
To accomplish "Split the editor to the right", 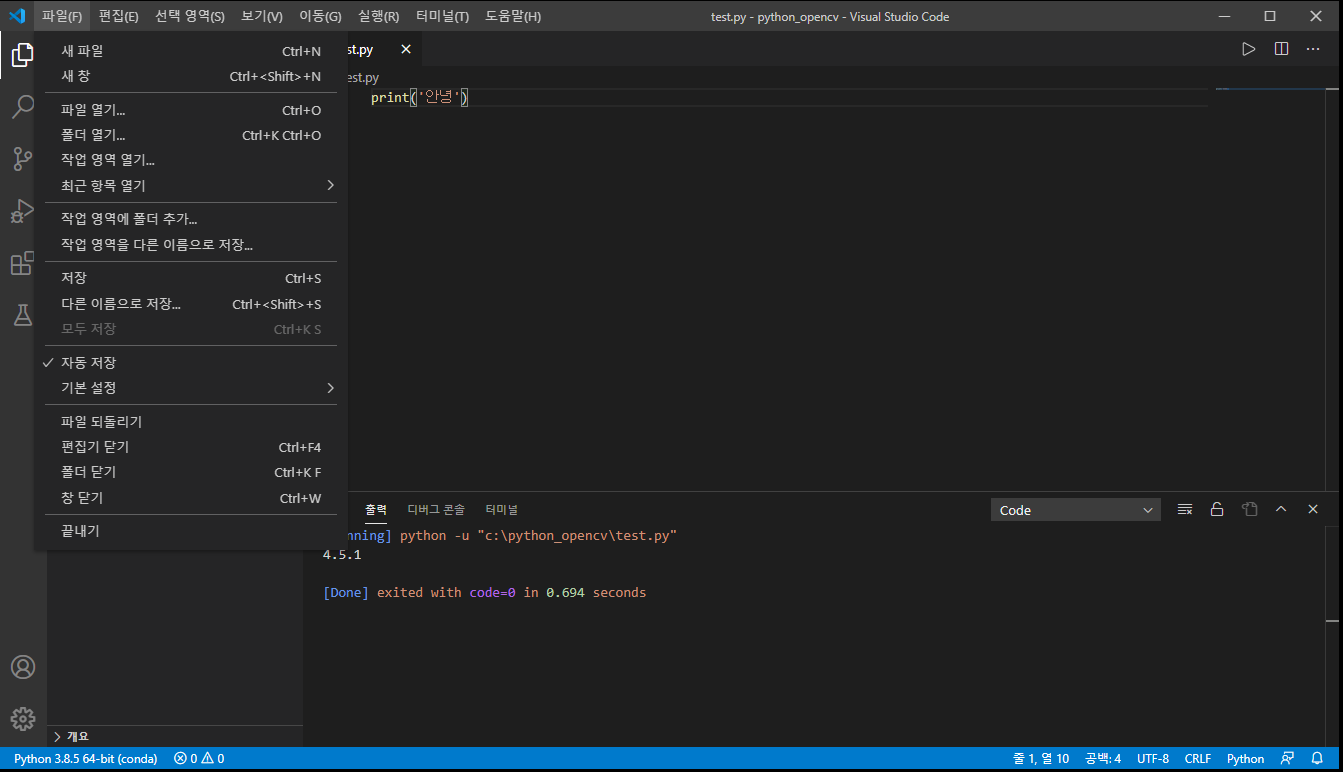I will coord(1281,49).
